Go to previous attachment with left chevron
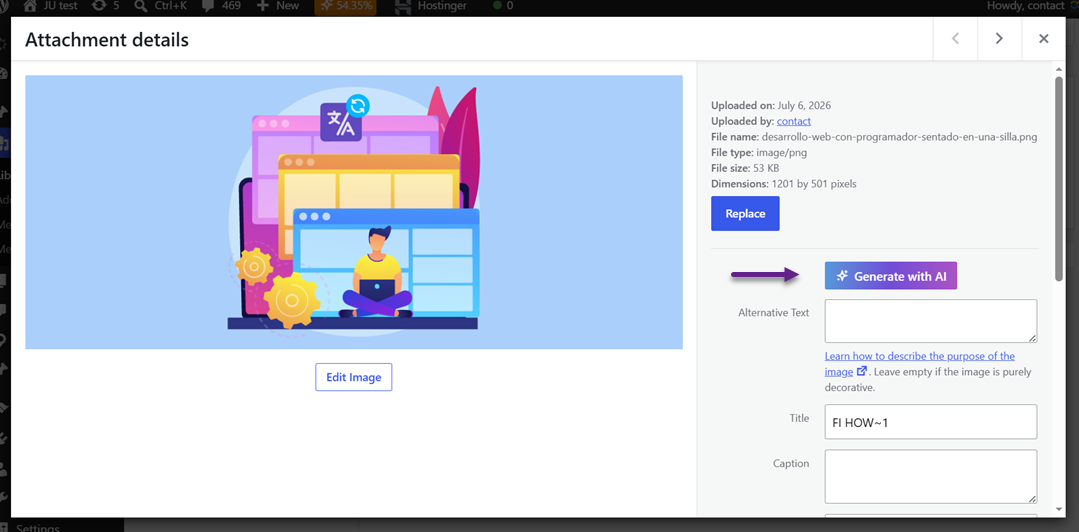This screenshot has width=1079, height=532. (955, 39)
